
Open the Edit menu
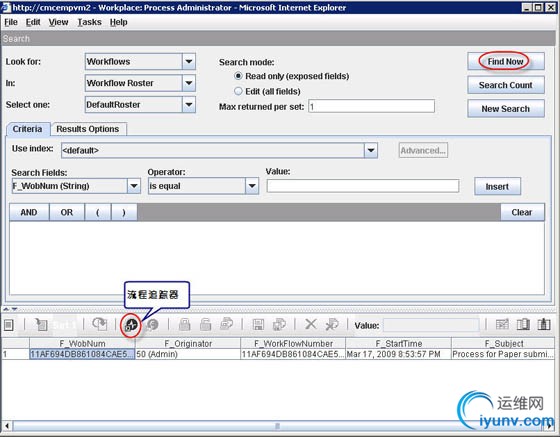[33, 22]
